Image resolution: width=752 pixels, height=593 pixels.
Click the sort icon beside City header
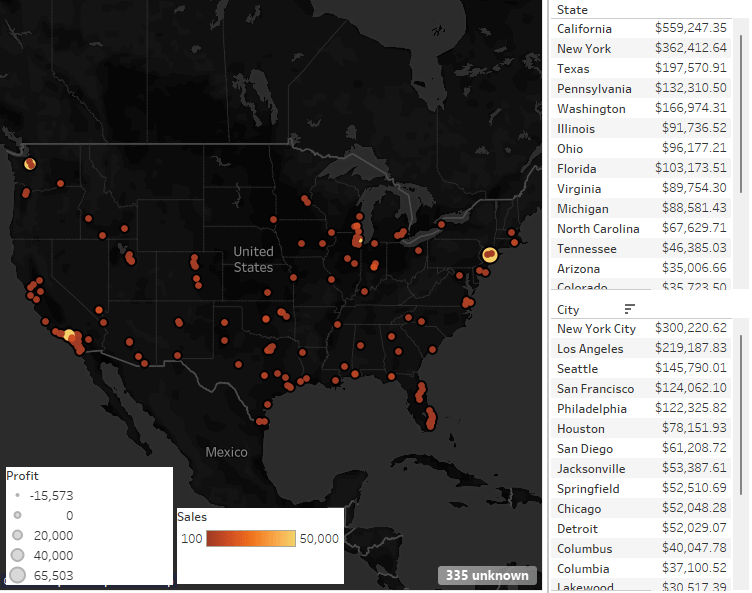[x=630, y=309]
